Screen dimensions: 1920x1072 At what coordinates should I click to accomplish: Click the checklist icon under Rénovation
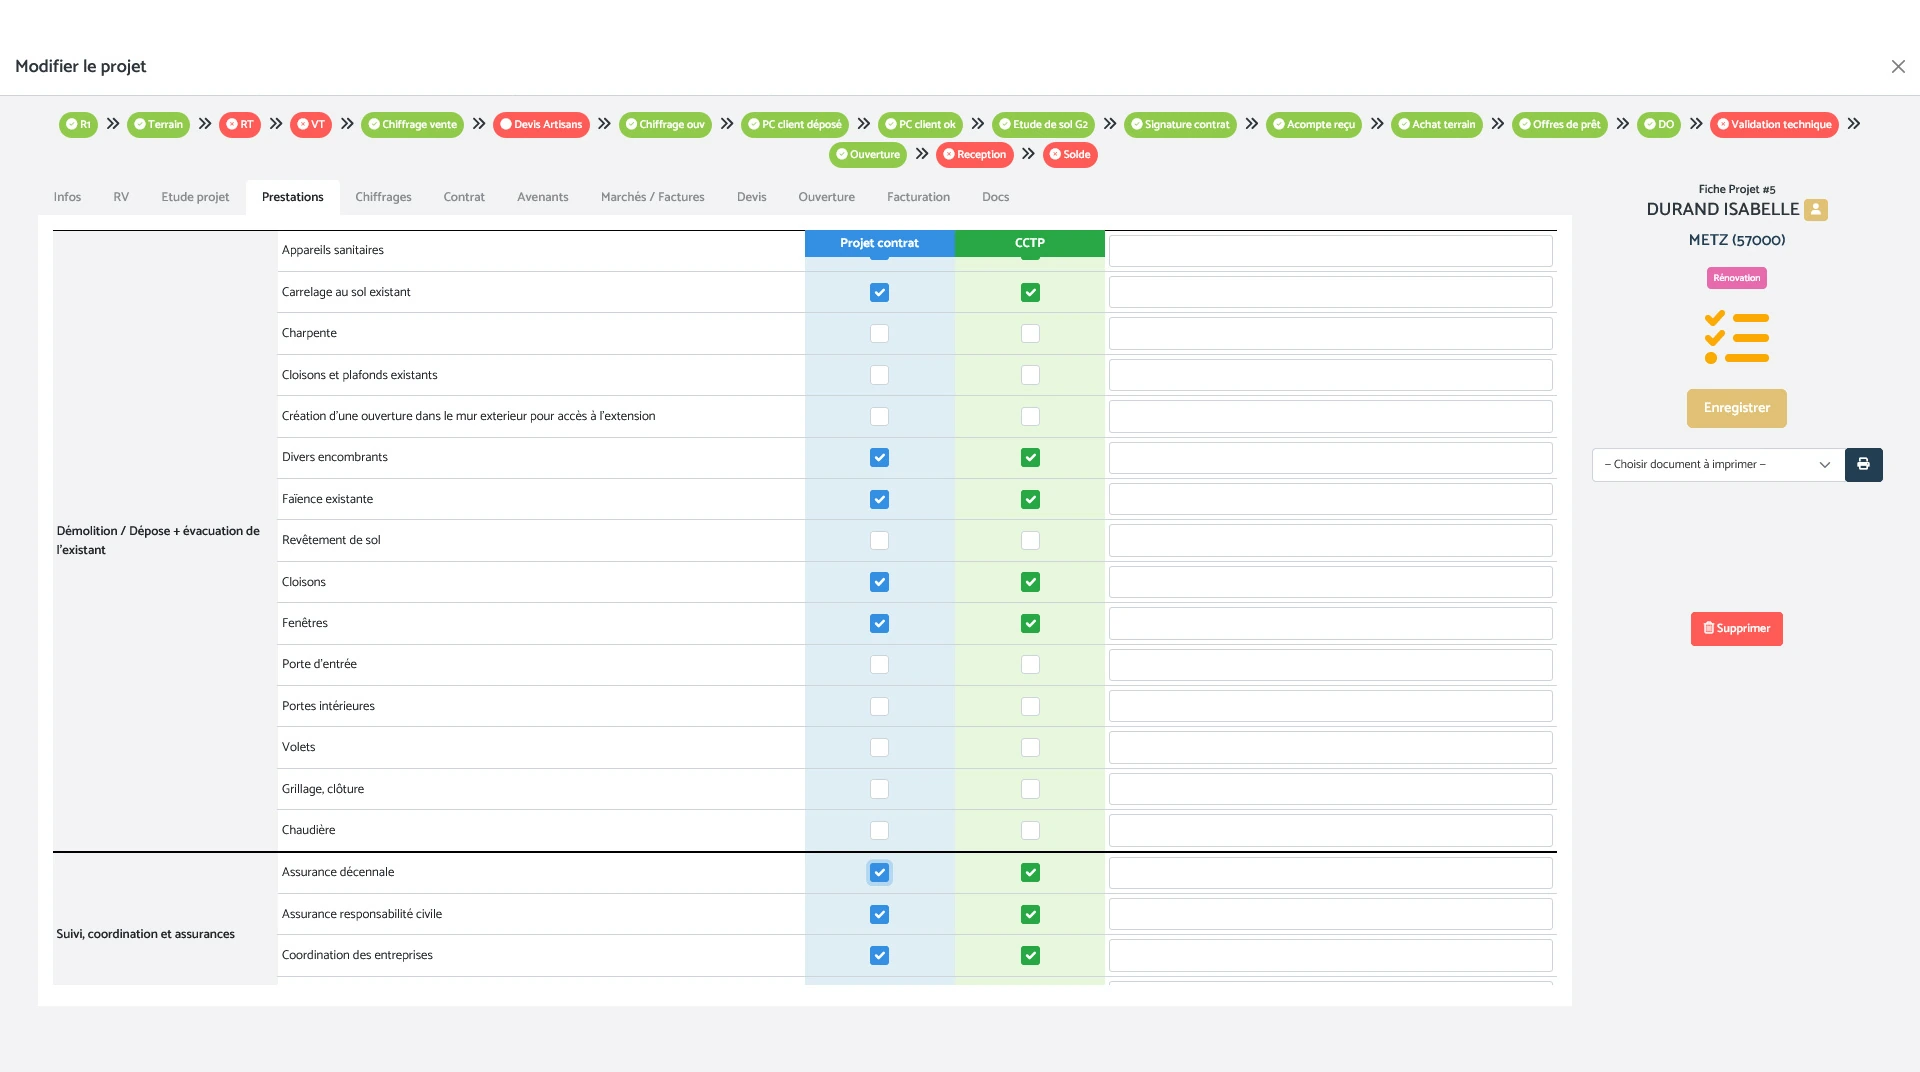tap(1736, 337)
